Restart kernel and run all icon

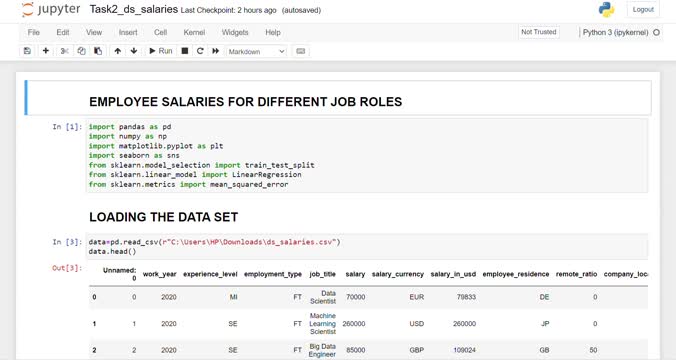(216, 51)
